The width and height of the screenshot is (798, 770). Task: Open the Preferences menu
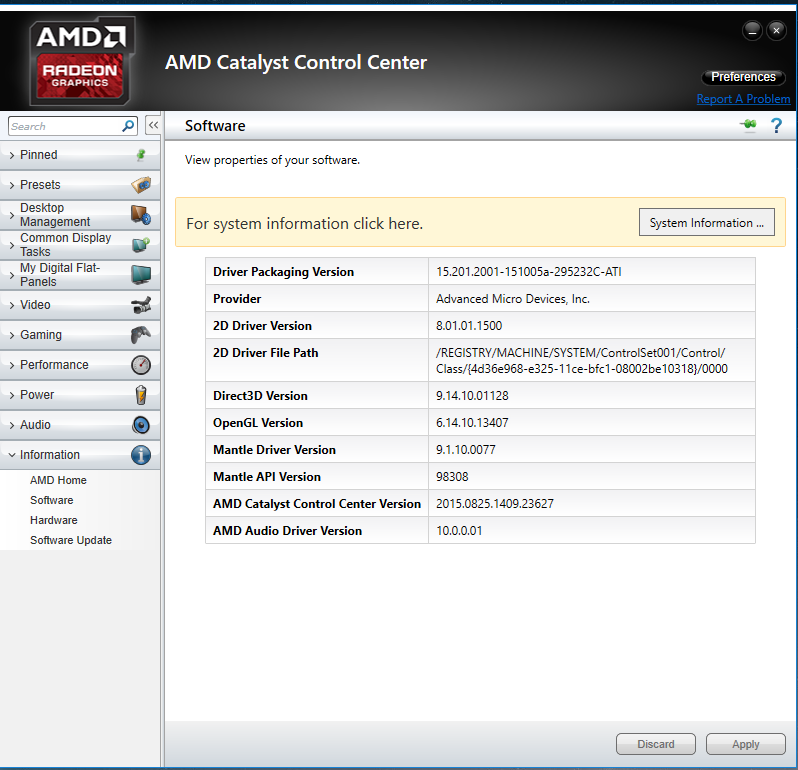point(743,77)
